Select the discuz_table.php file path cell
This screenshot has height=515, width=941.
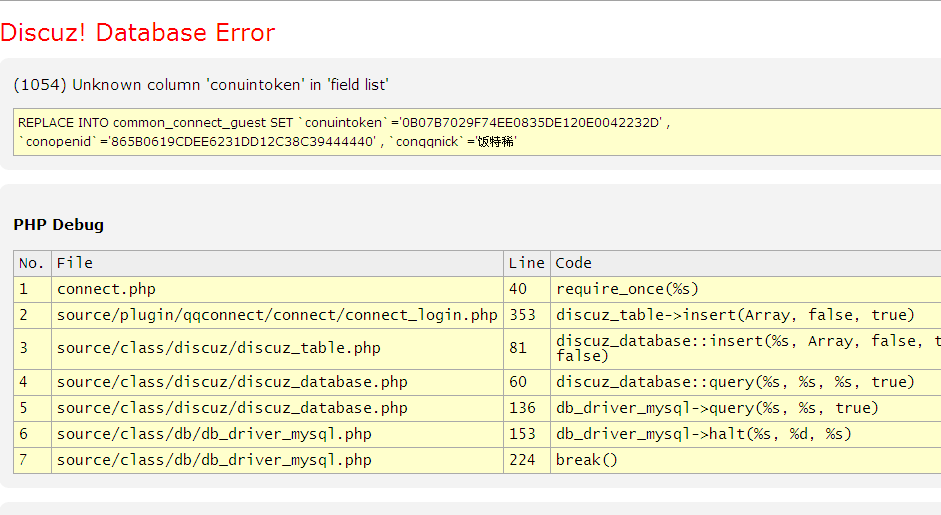219,348
